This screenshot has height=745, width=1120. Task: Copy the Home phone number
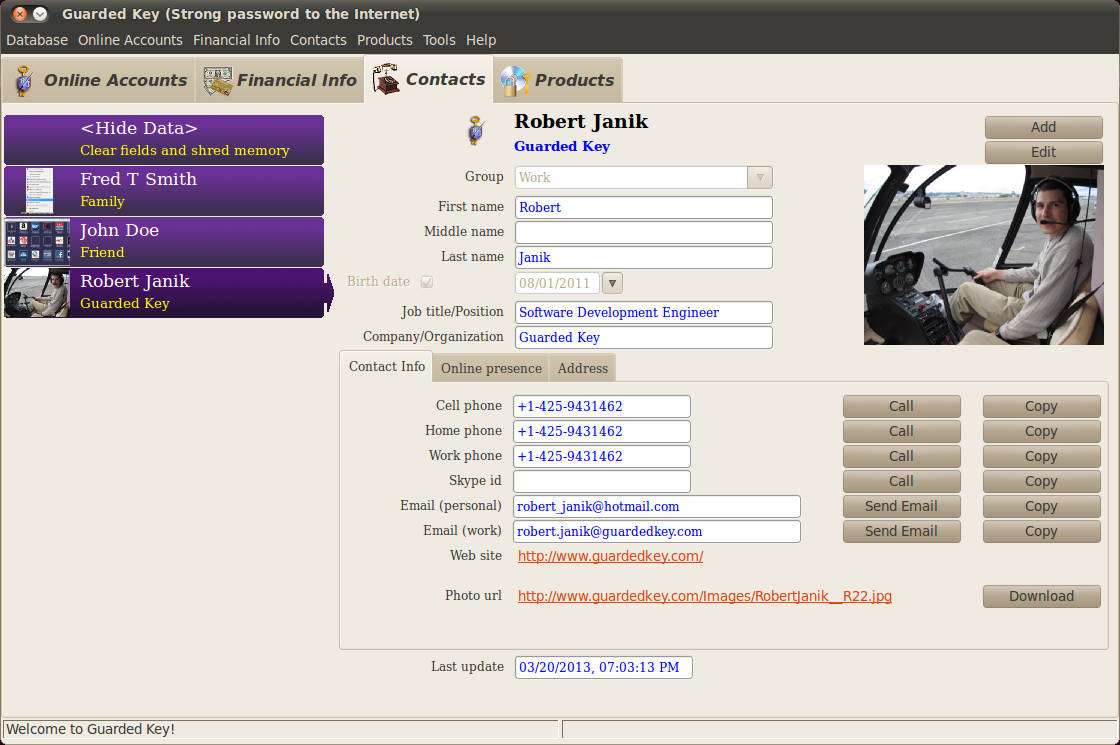pyautogui.click(x=1041, y=431)
